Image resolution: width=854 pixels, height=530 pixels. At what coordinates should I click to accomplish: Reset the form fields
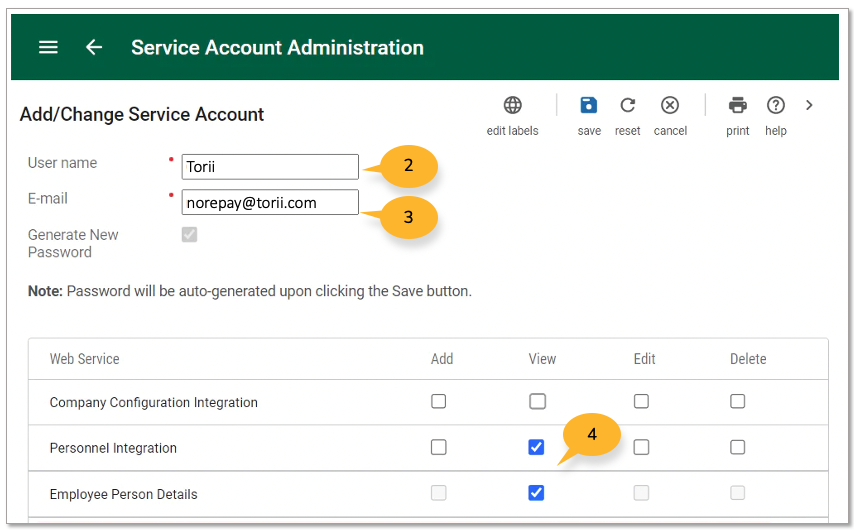[x=627, y=105]
